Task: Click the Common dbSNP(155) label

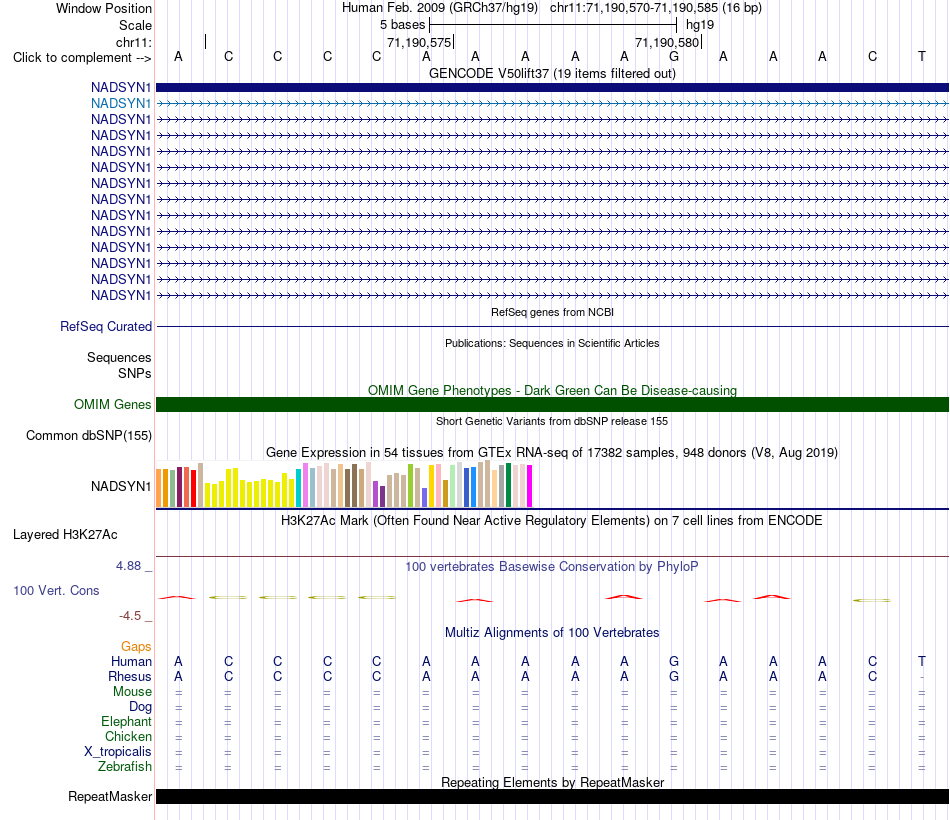Action: (x=89, y=436)
